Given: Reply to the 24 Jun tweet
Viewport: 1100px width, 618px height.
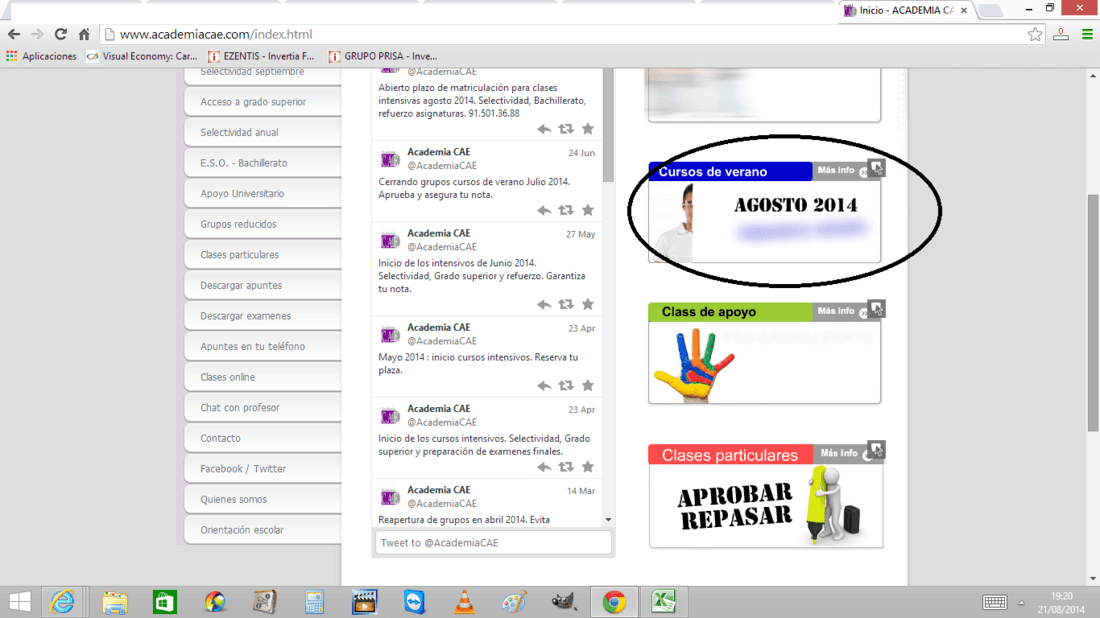Looking at the screenshot, I should point(544,210).
